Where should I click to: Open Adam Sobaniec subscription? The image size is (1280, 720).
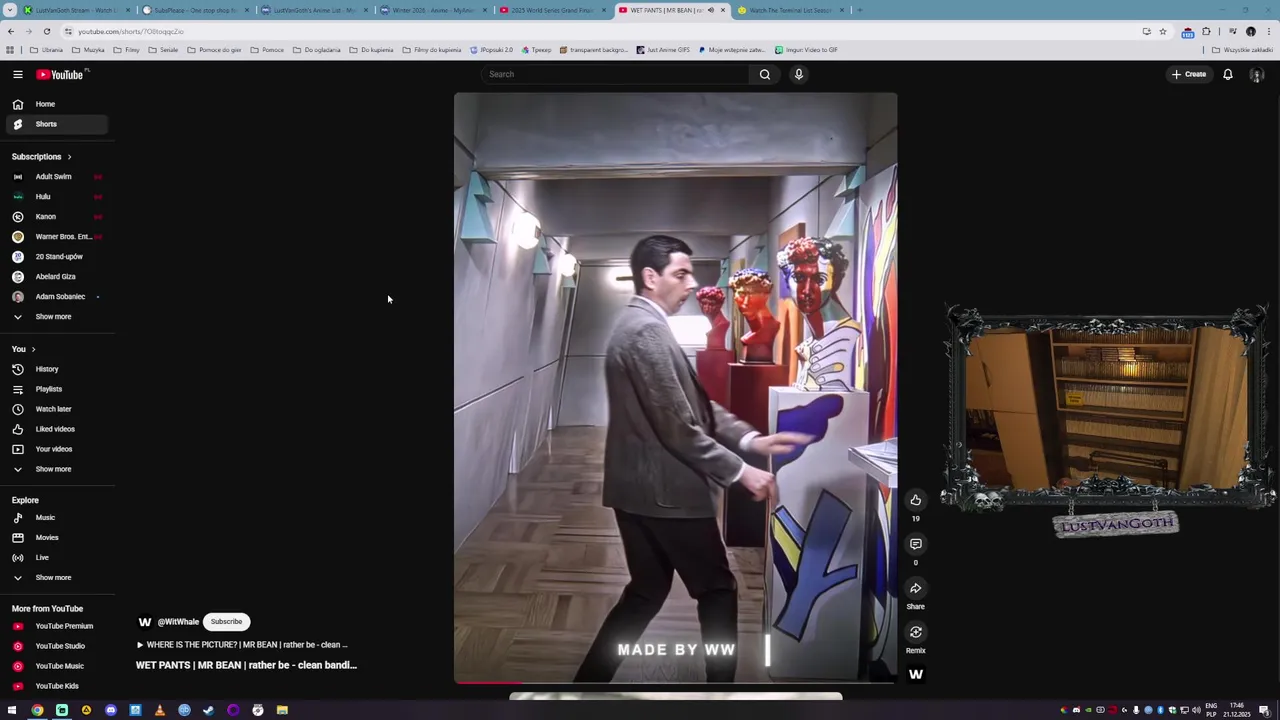pyautogui.click(x=57, y=297)
